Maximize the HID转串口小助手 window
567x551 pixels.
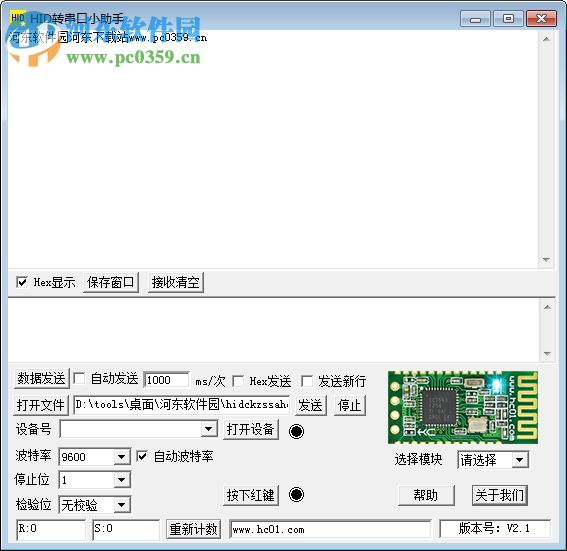[x=508, y=18]
